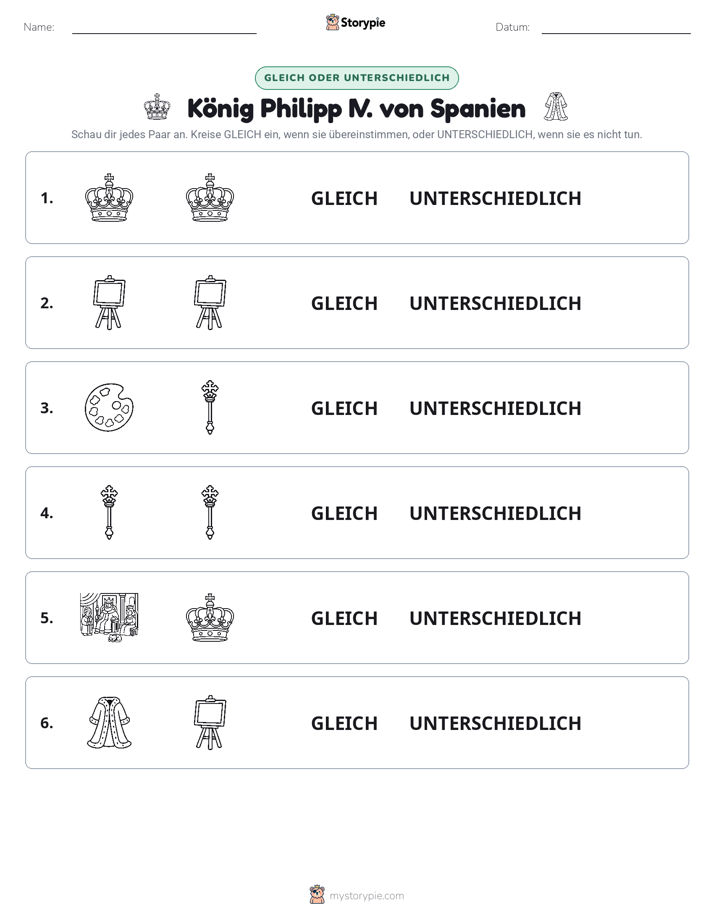The height and width of the screenshot is (924, 714).
Task: Click the crown icon beside the title
Action: [157, 107]
